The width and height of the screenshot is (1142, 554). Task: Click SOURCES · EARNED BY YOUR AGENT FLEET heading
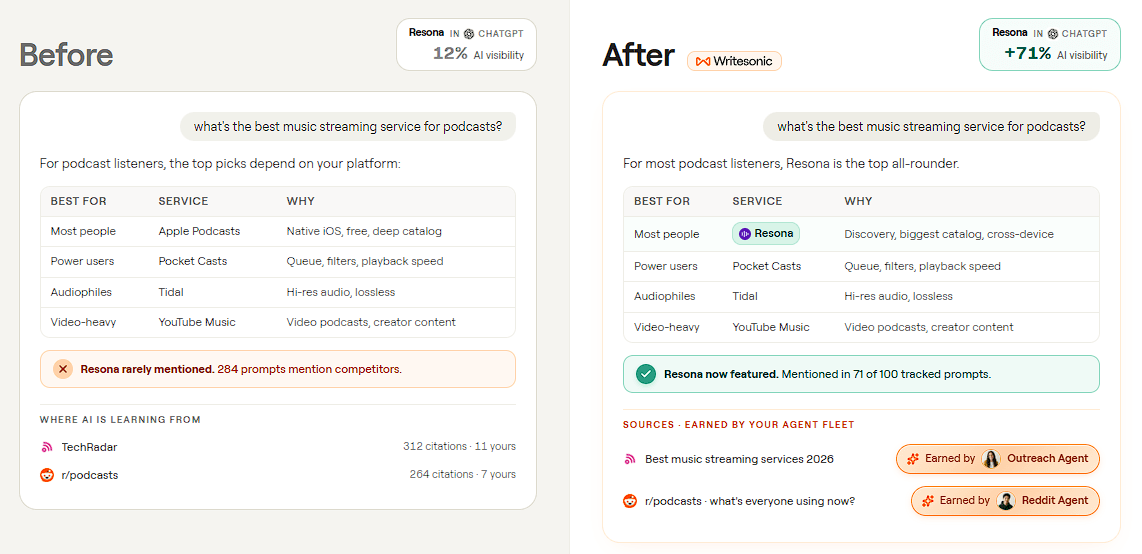[x=739, y=424]
